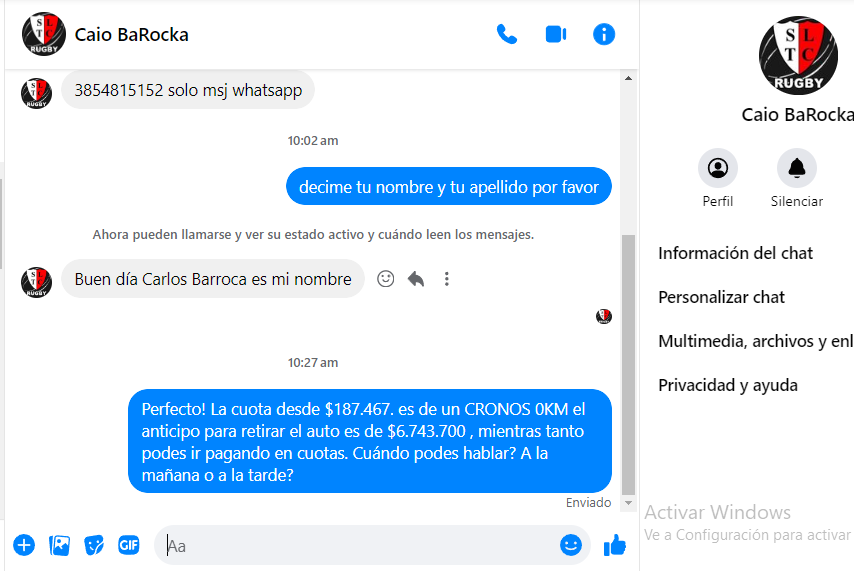The width and height of the screenshot is (854, 571).
Task: Open more options for Carlos Barroca message
Action: pyautogui.click(x=447, y=279)
